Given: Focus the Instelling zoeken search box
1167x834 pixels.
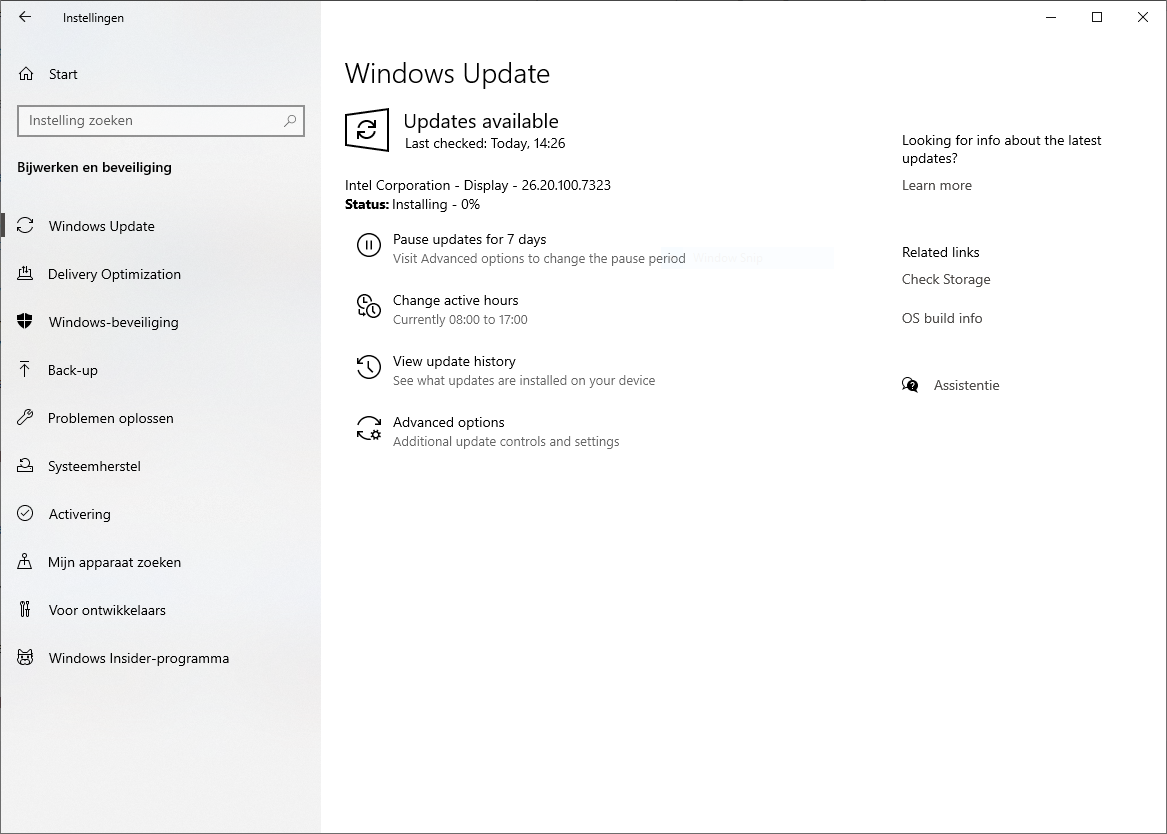Looking at the screenshot, I should [x=161, y=121].
